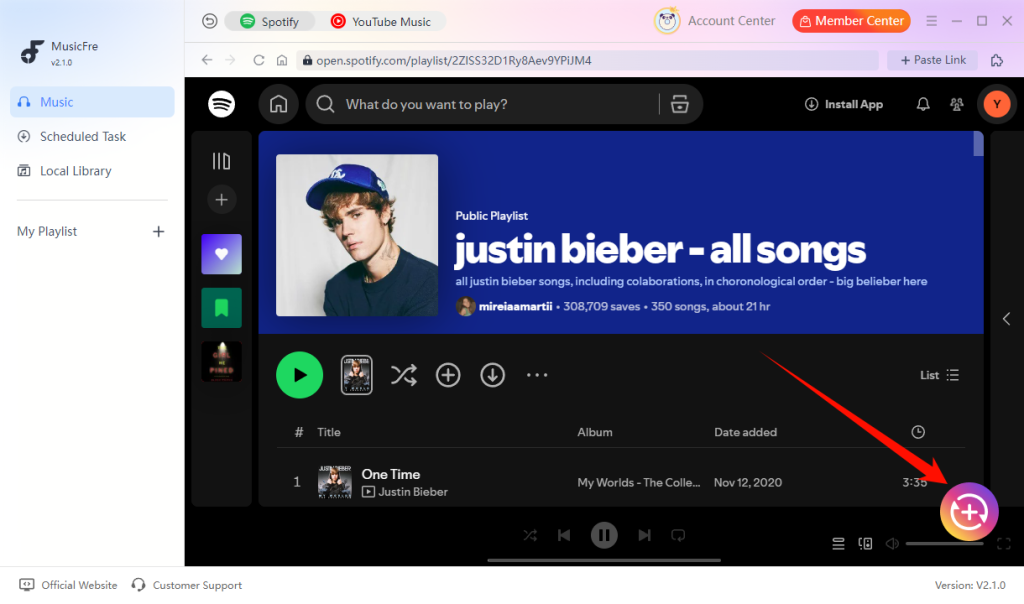
Task: Click the Paste Link button
Action: tap(933, 60)
